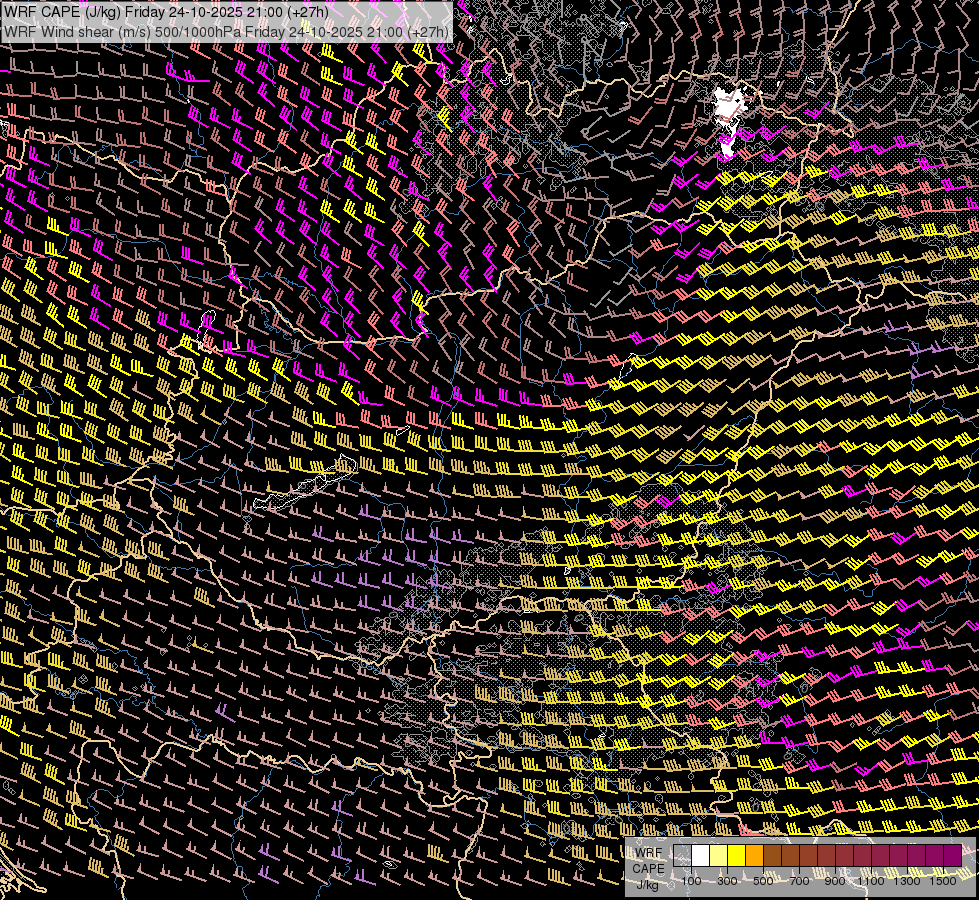Click the 900 label on CAPE legend
The width and height of the screenshot is (979, 900).
pos(835,881)
